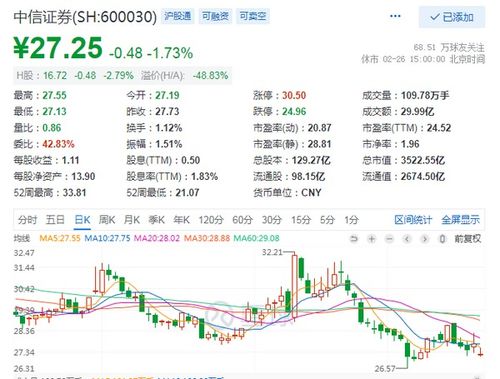500x379 pixels.
Task: Show the 60分 interval chart
Action: coord(242,220)
